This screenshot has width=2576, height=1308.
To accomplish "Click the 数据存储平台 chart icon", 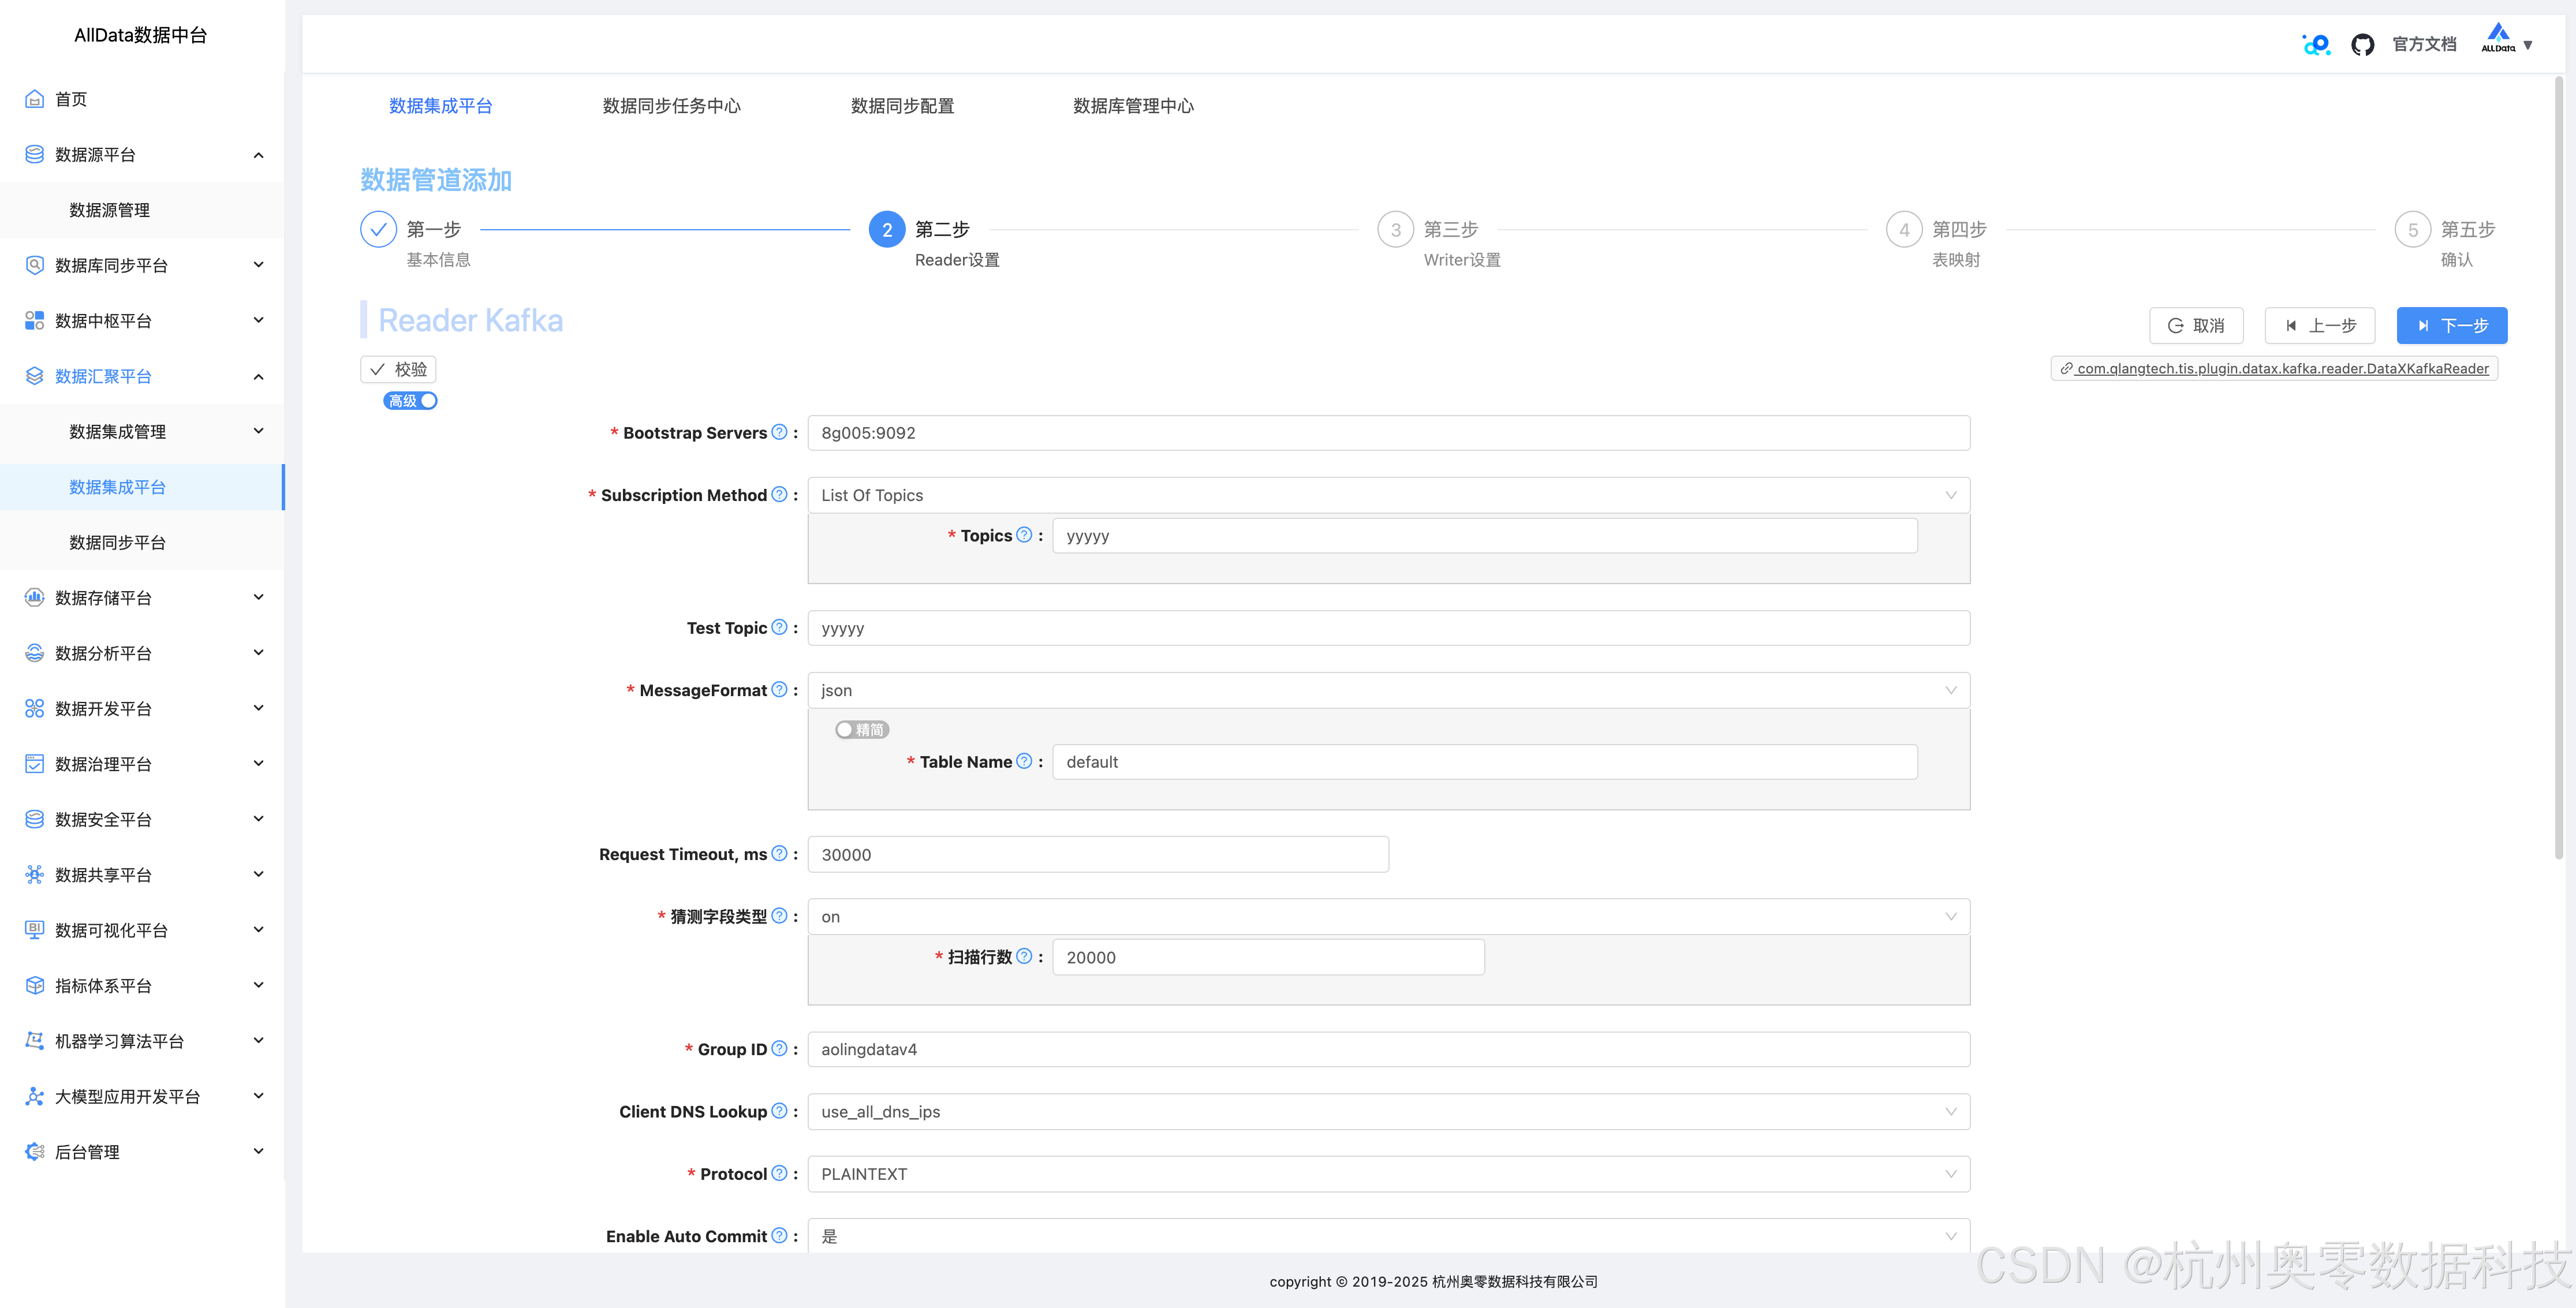I will click(x=34, y=597).
